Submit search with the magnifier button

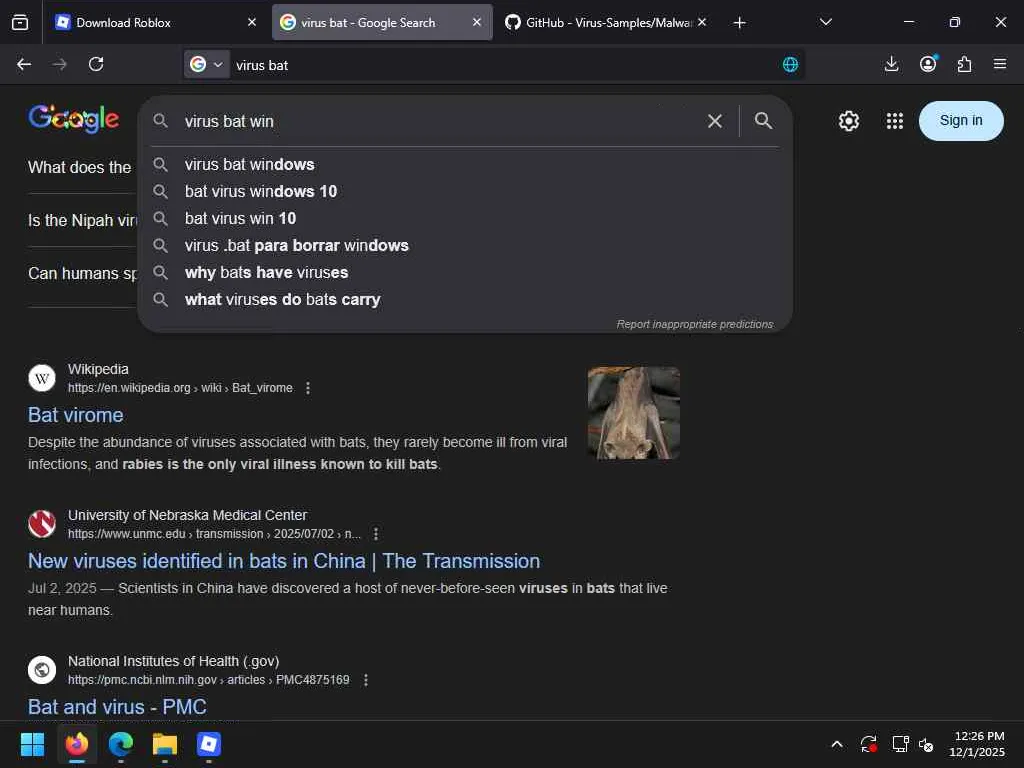coord(763,121)
